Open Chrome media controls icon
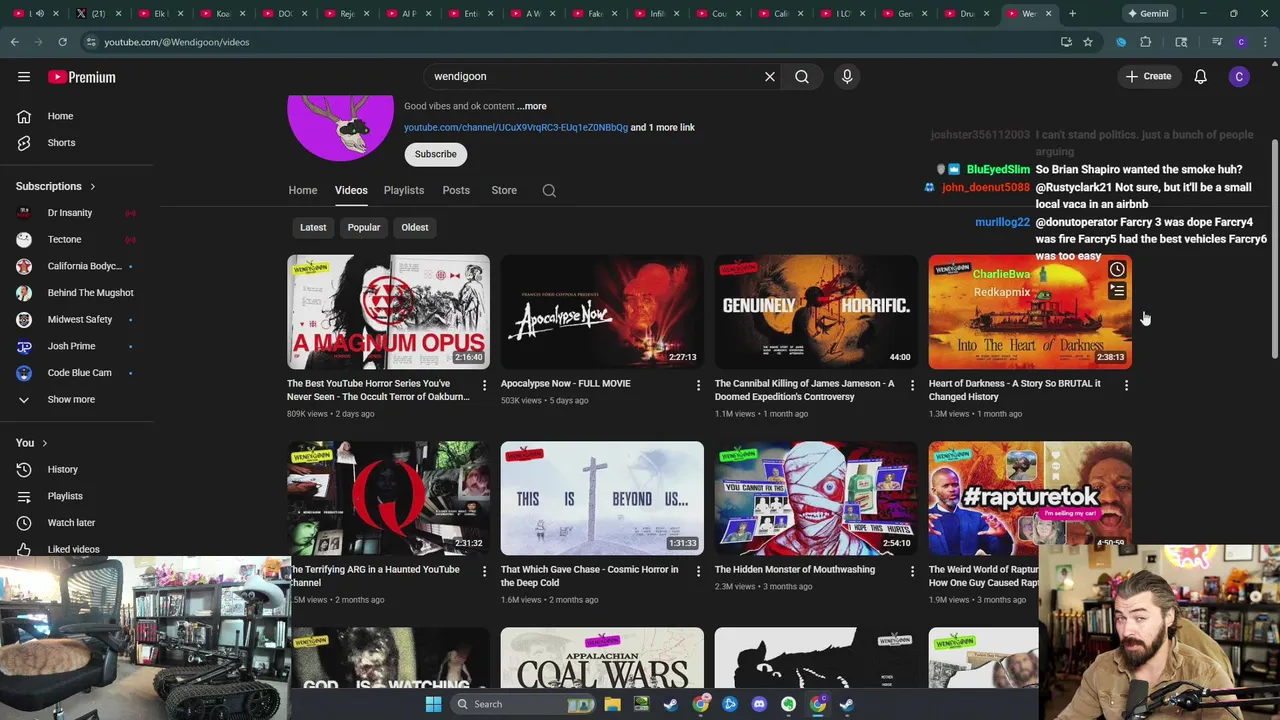Viewport: 1280px width, 720px height. [x=1217, y=42]
